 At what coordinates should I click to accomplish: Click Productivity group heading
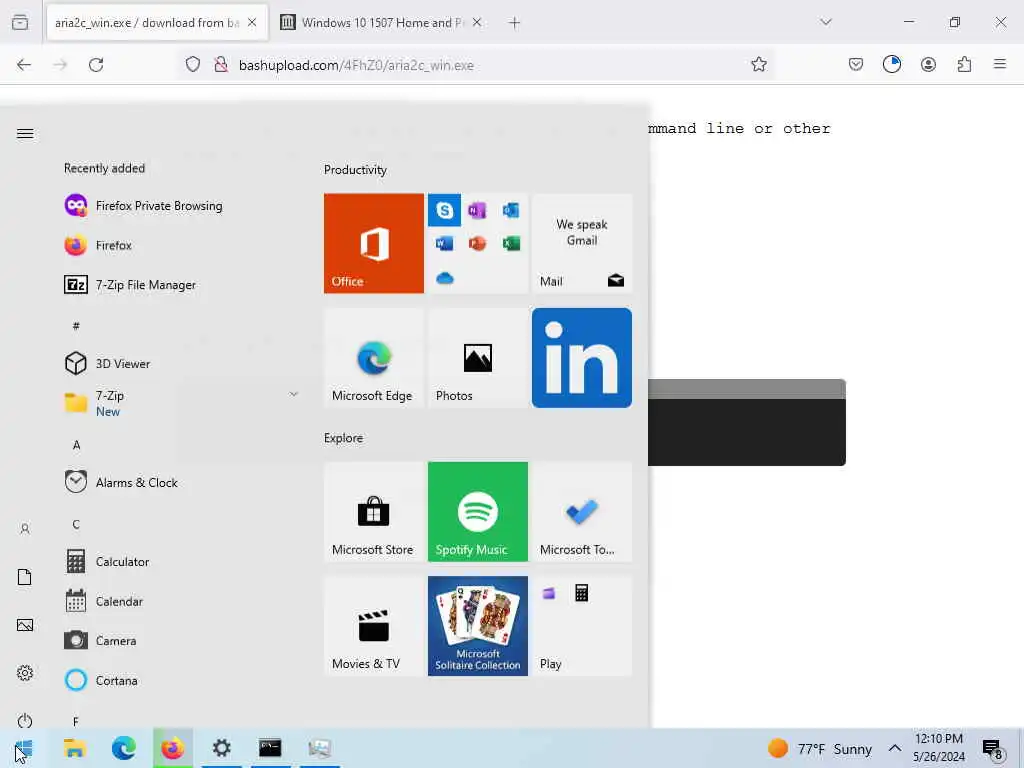355,170
